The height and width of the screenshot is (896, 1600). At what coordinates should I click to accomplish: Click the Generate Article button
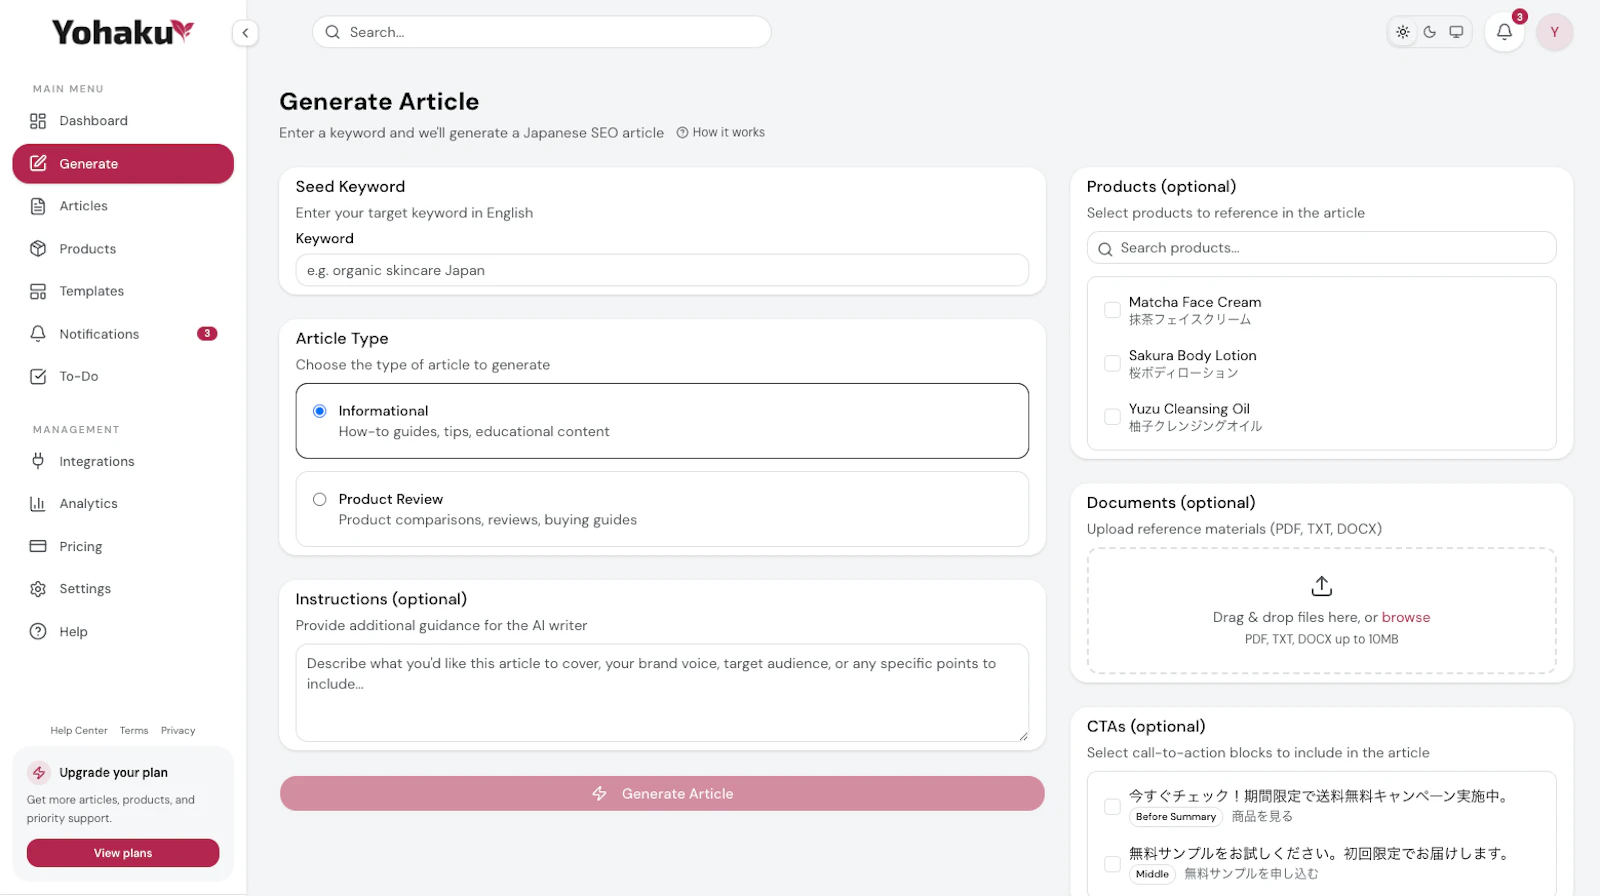click(x=662, y=794)
